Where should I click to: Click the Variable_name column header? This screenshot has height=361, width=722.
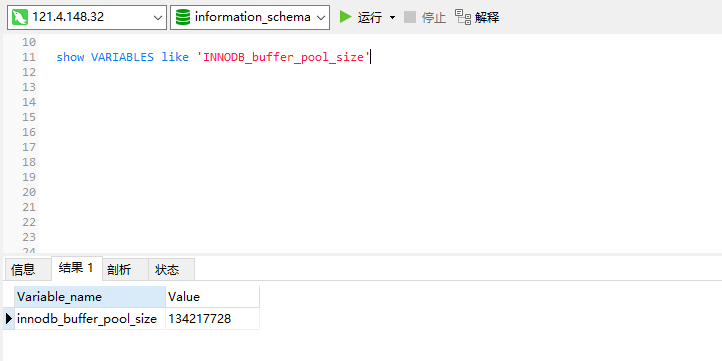tap(90, 297)
